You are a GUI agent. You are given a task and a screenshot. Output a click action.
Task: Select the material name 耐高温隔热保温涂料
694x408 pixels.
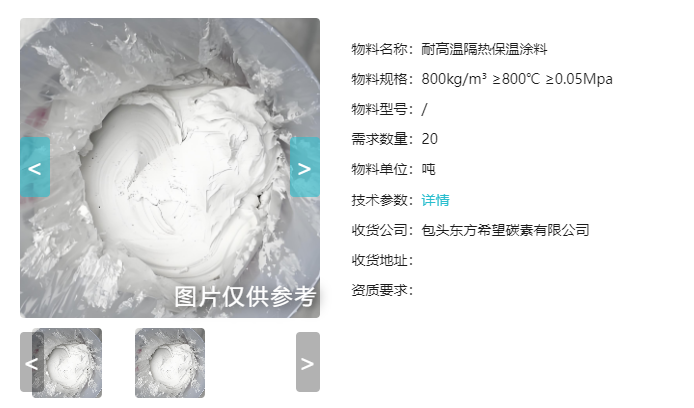pos(484,49)
